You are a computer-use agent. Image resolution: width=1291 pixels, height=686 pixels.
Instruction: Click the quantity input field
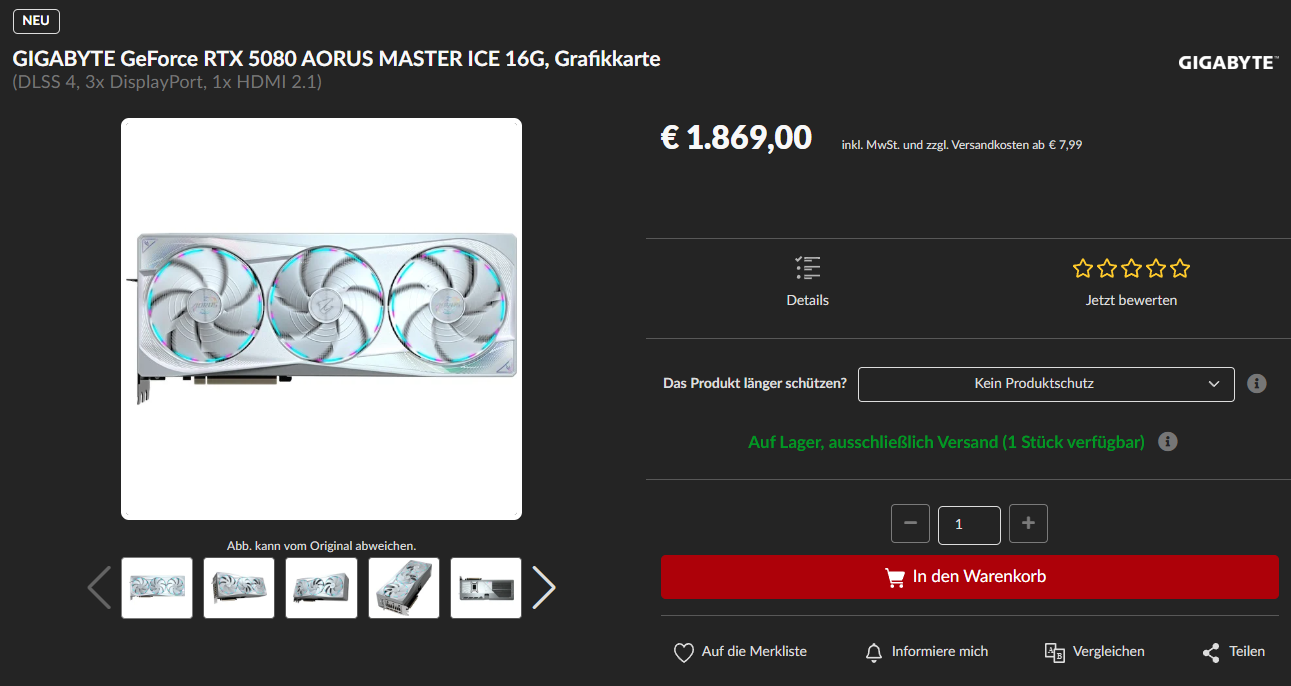969,525
